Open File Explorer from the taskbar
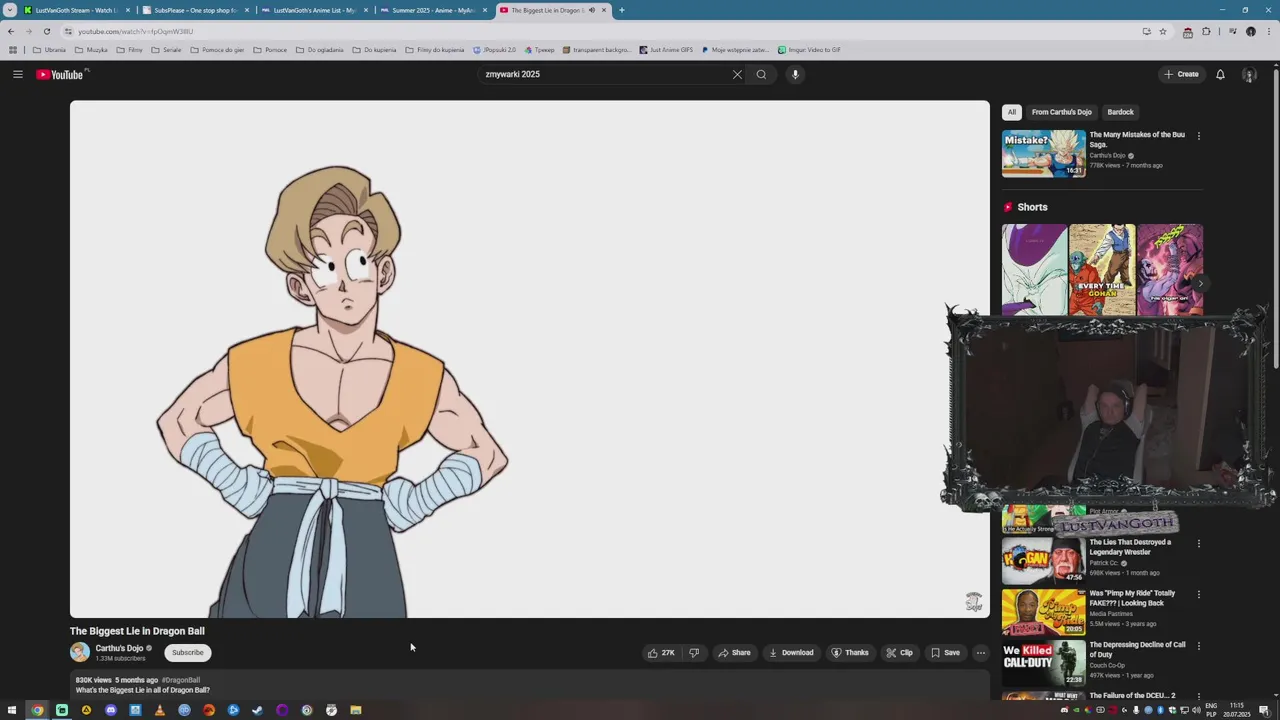The height and width of the screenshot is (720, 1280). [355, 710]
